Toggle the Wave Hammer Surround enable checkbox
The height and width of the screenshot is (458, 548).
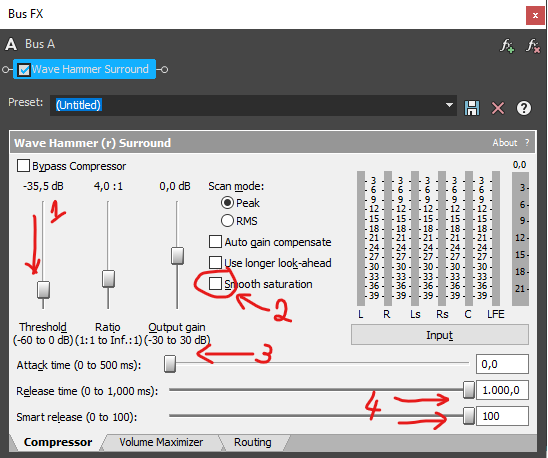click(24, 70)
